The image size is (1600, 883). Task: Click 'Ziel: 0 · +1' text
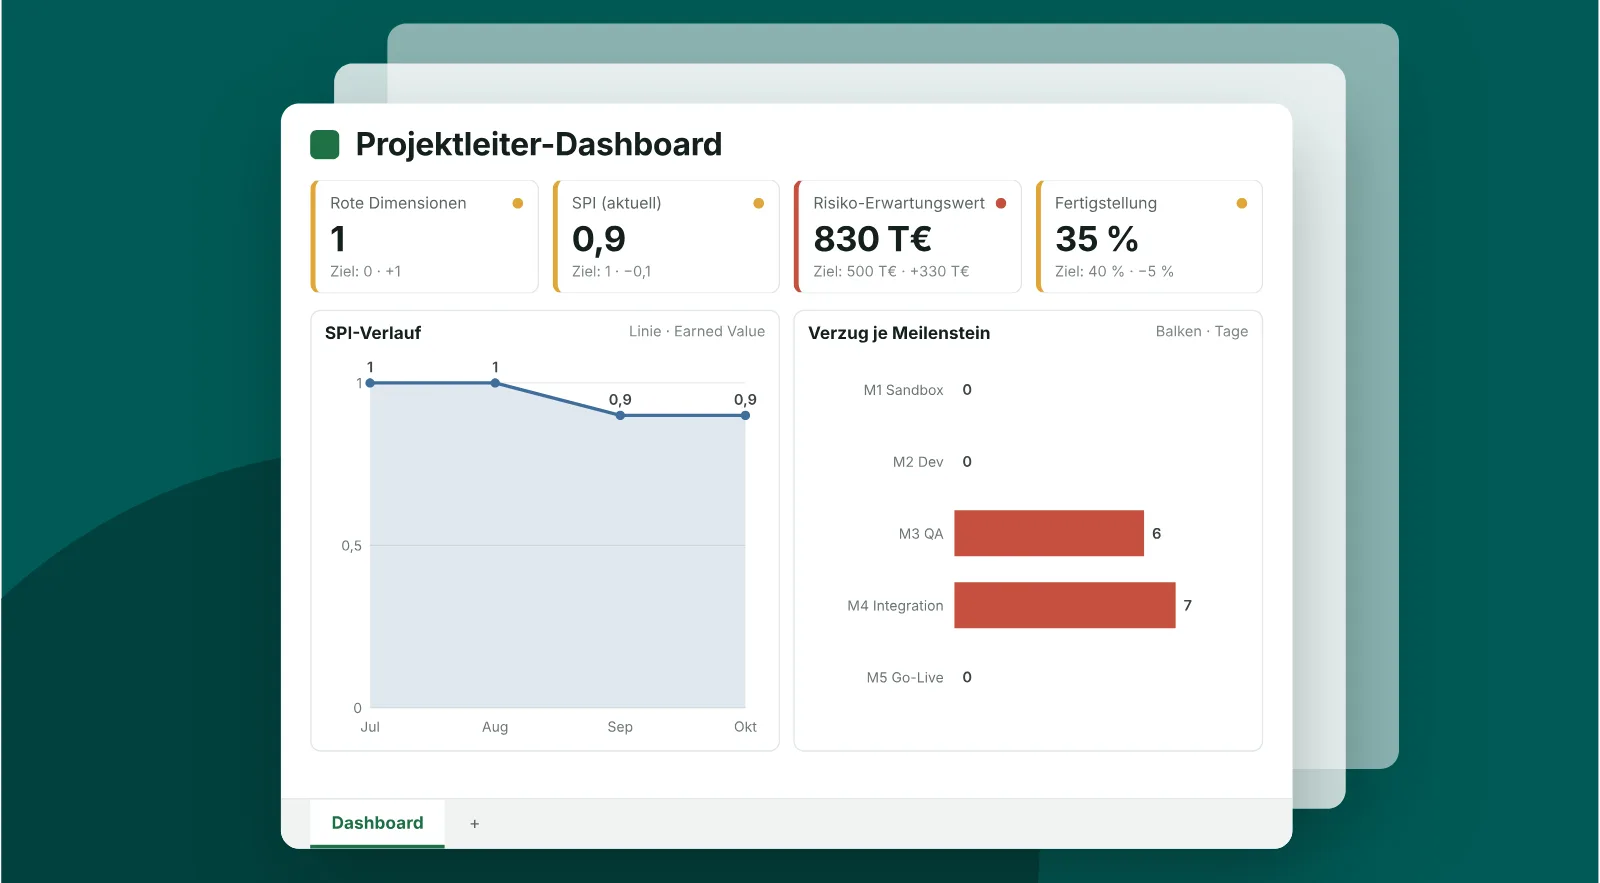pos(366,271)
